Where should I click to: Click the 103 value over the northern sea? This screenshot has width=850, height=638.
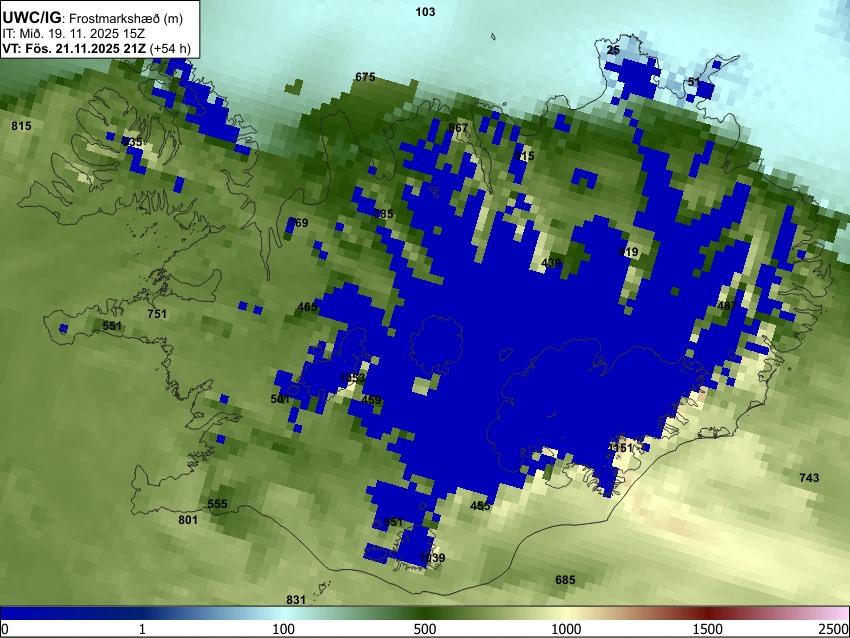425,12
